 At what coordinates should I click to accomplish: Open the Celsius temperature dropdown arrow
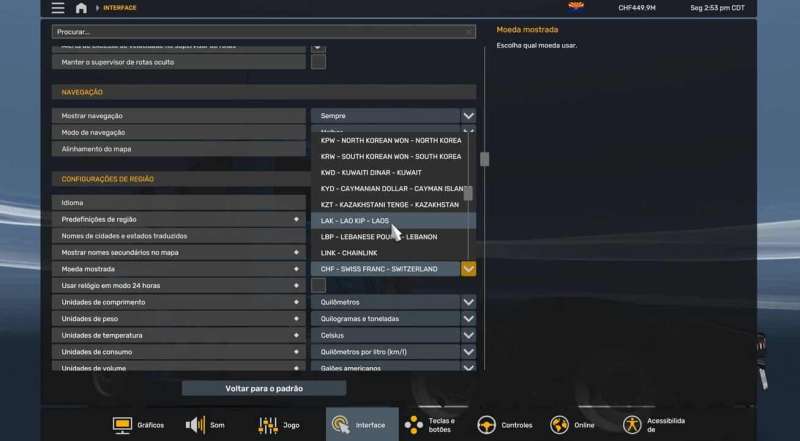(x=468, y=335)
